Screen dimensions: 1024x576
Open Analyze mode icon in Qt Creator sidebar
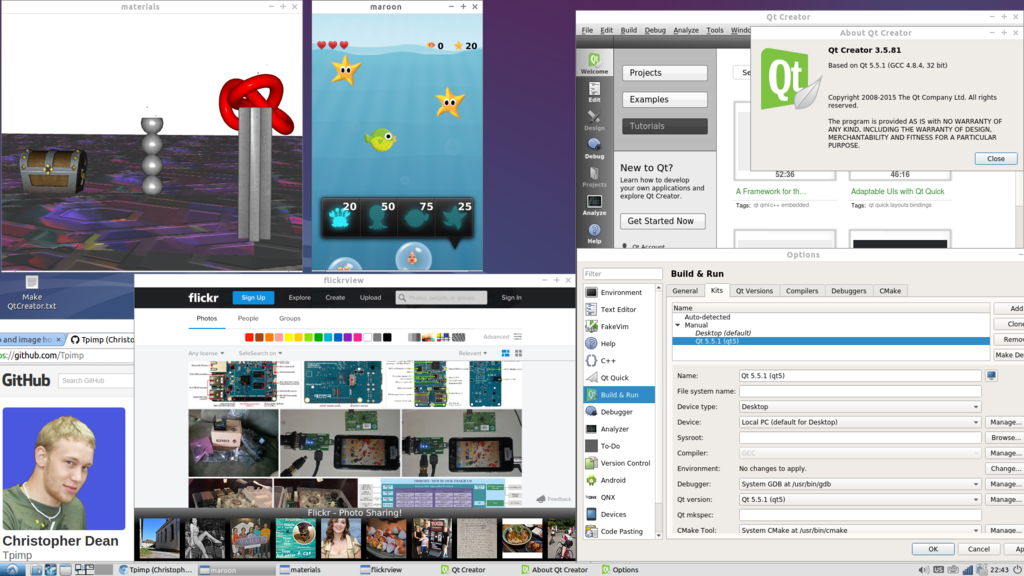click(594, 205)
